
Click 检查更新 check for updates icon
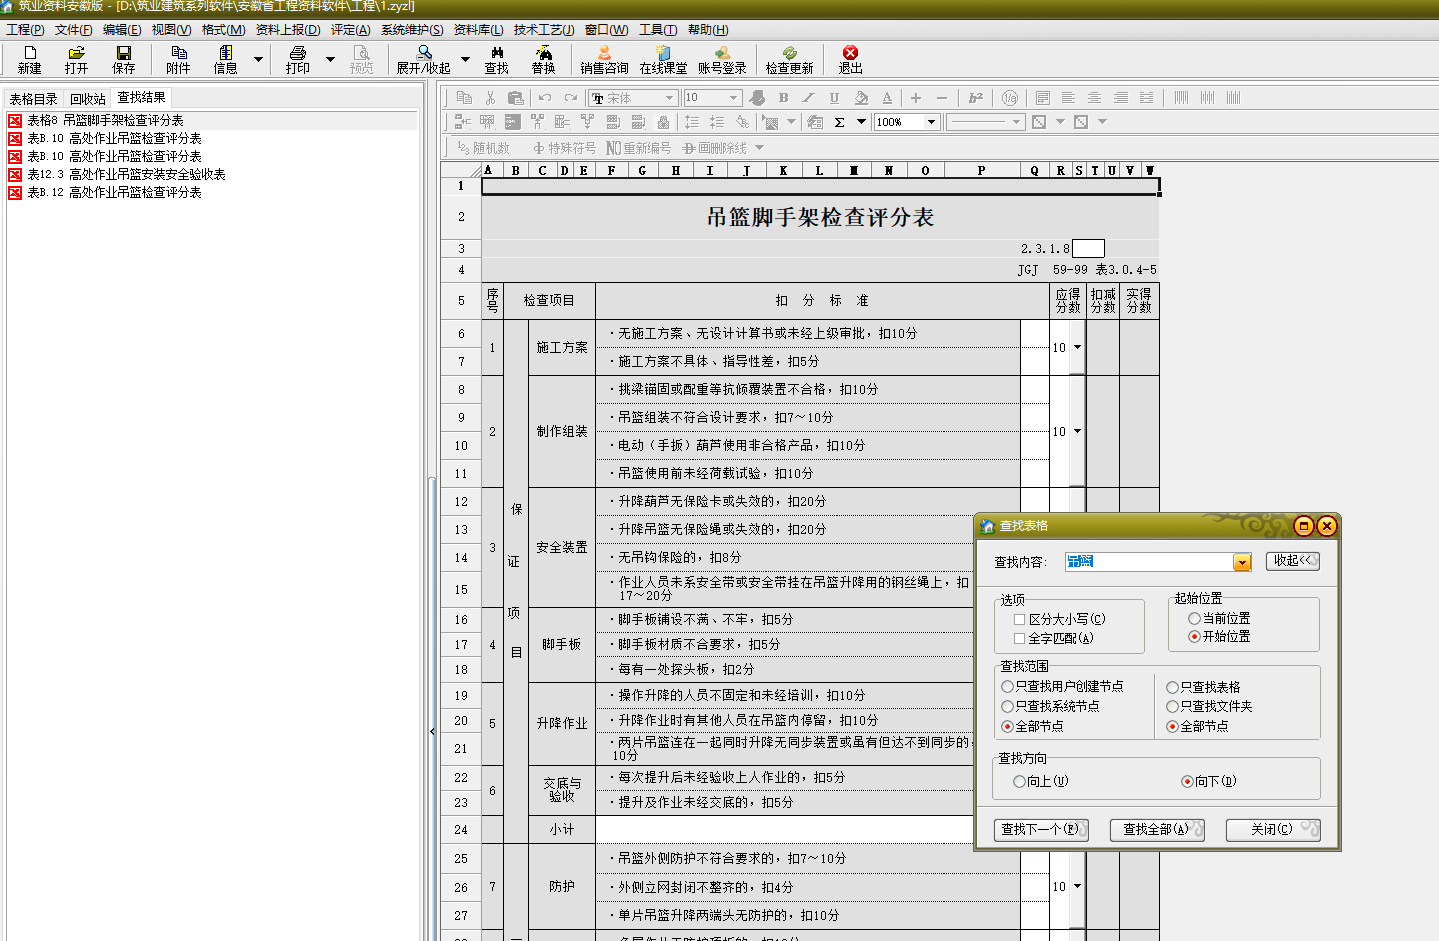pos(789,60)
